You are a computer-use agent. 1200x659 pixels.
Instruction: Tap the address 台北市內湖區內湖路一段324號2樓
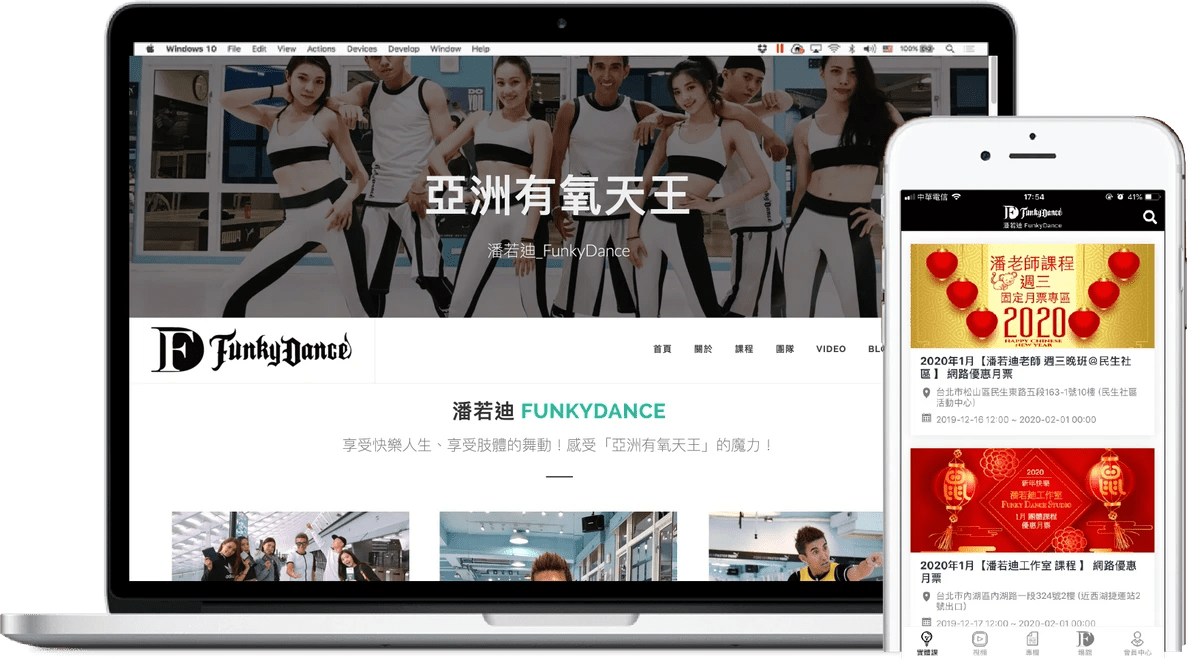click(1038, 602)
